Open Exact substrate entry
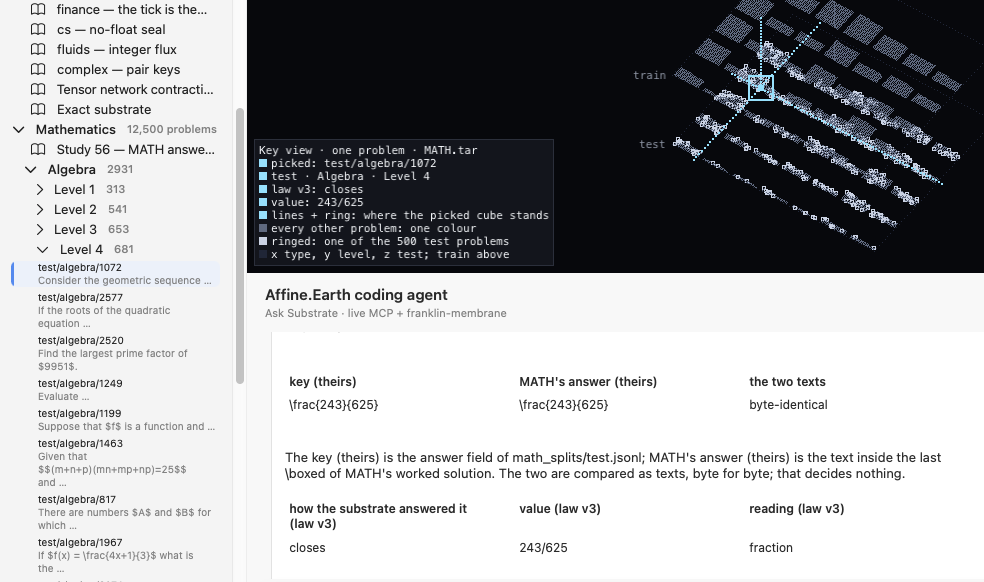 104,109
